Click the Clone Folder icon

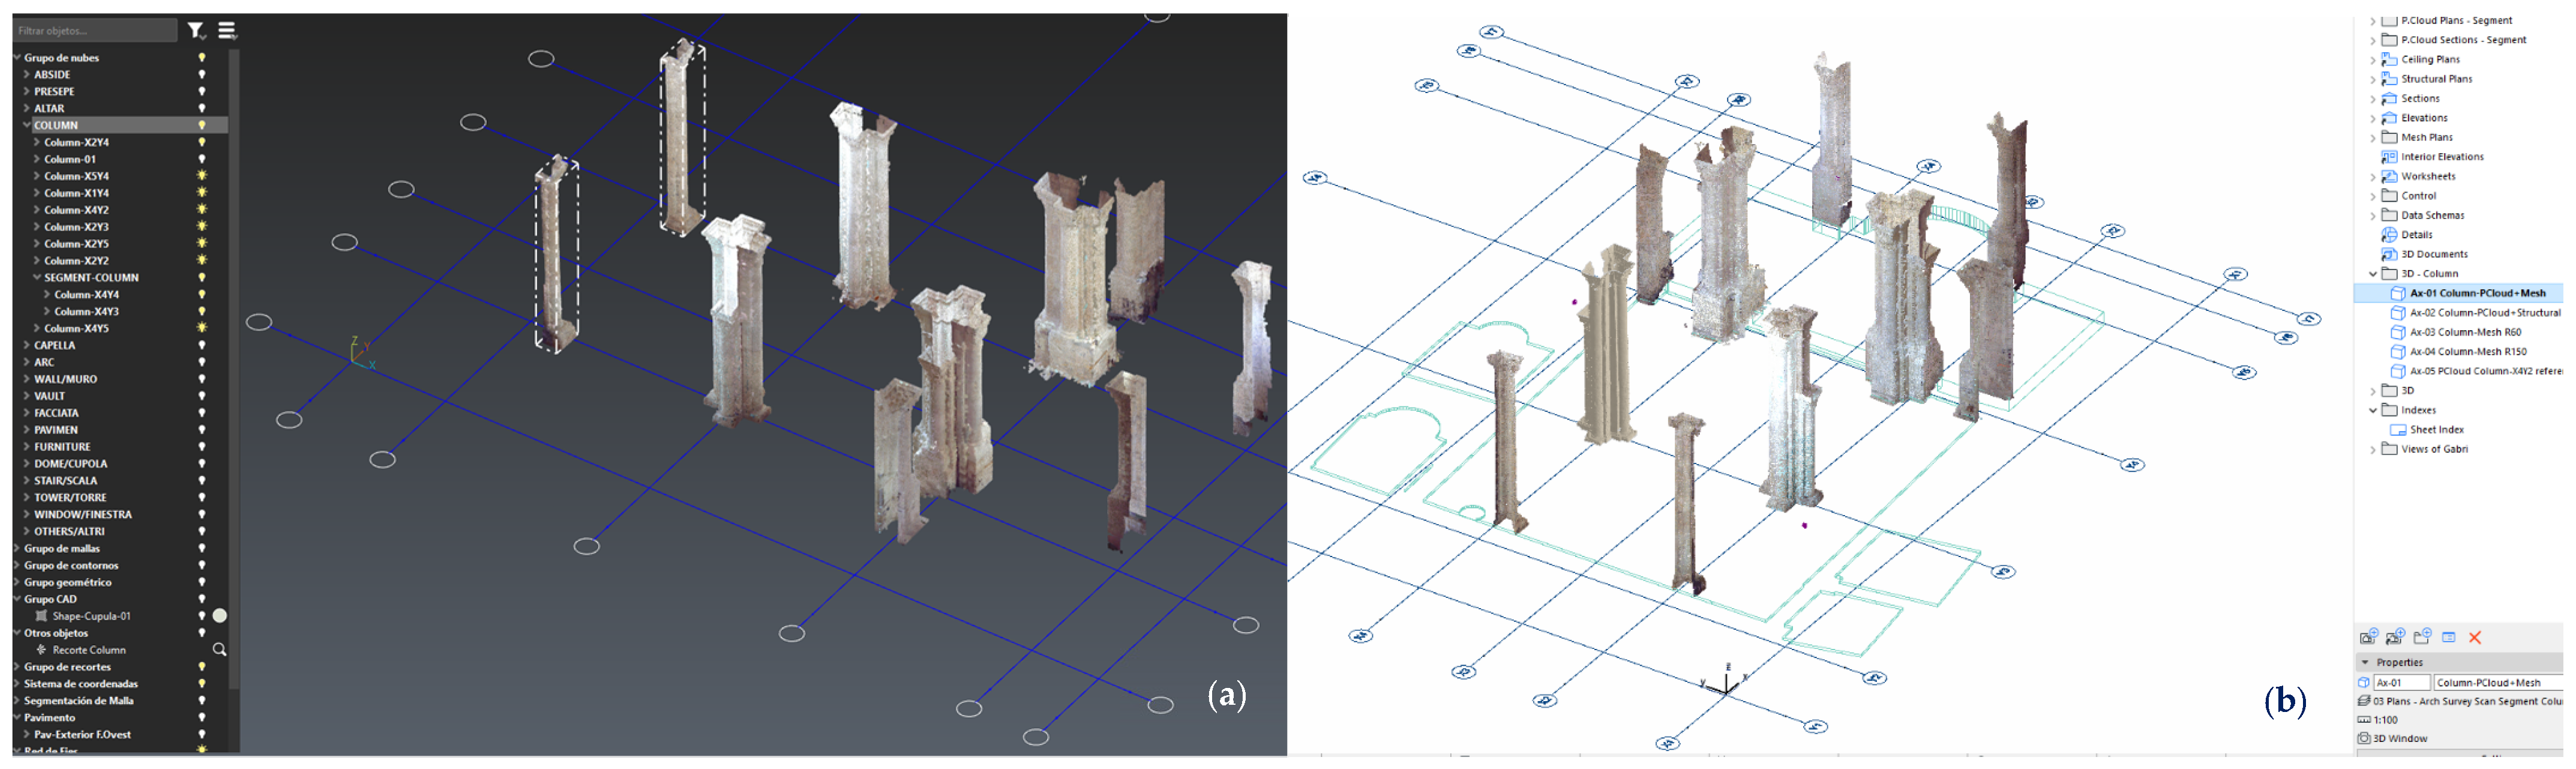[x=2395, y=637]
